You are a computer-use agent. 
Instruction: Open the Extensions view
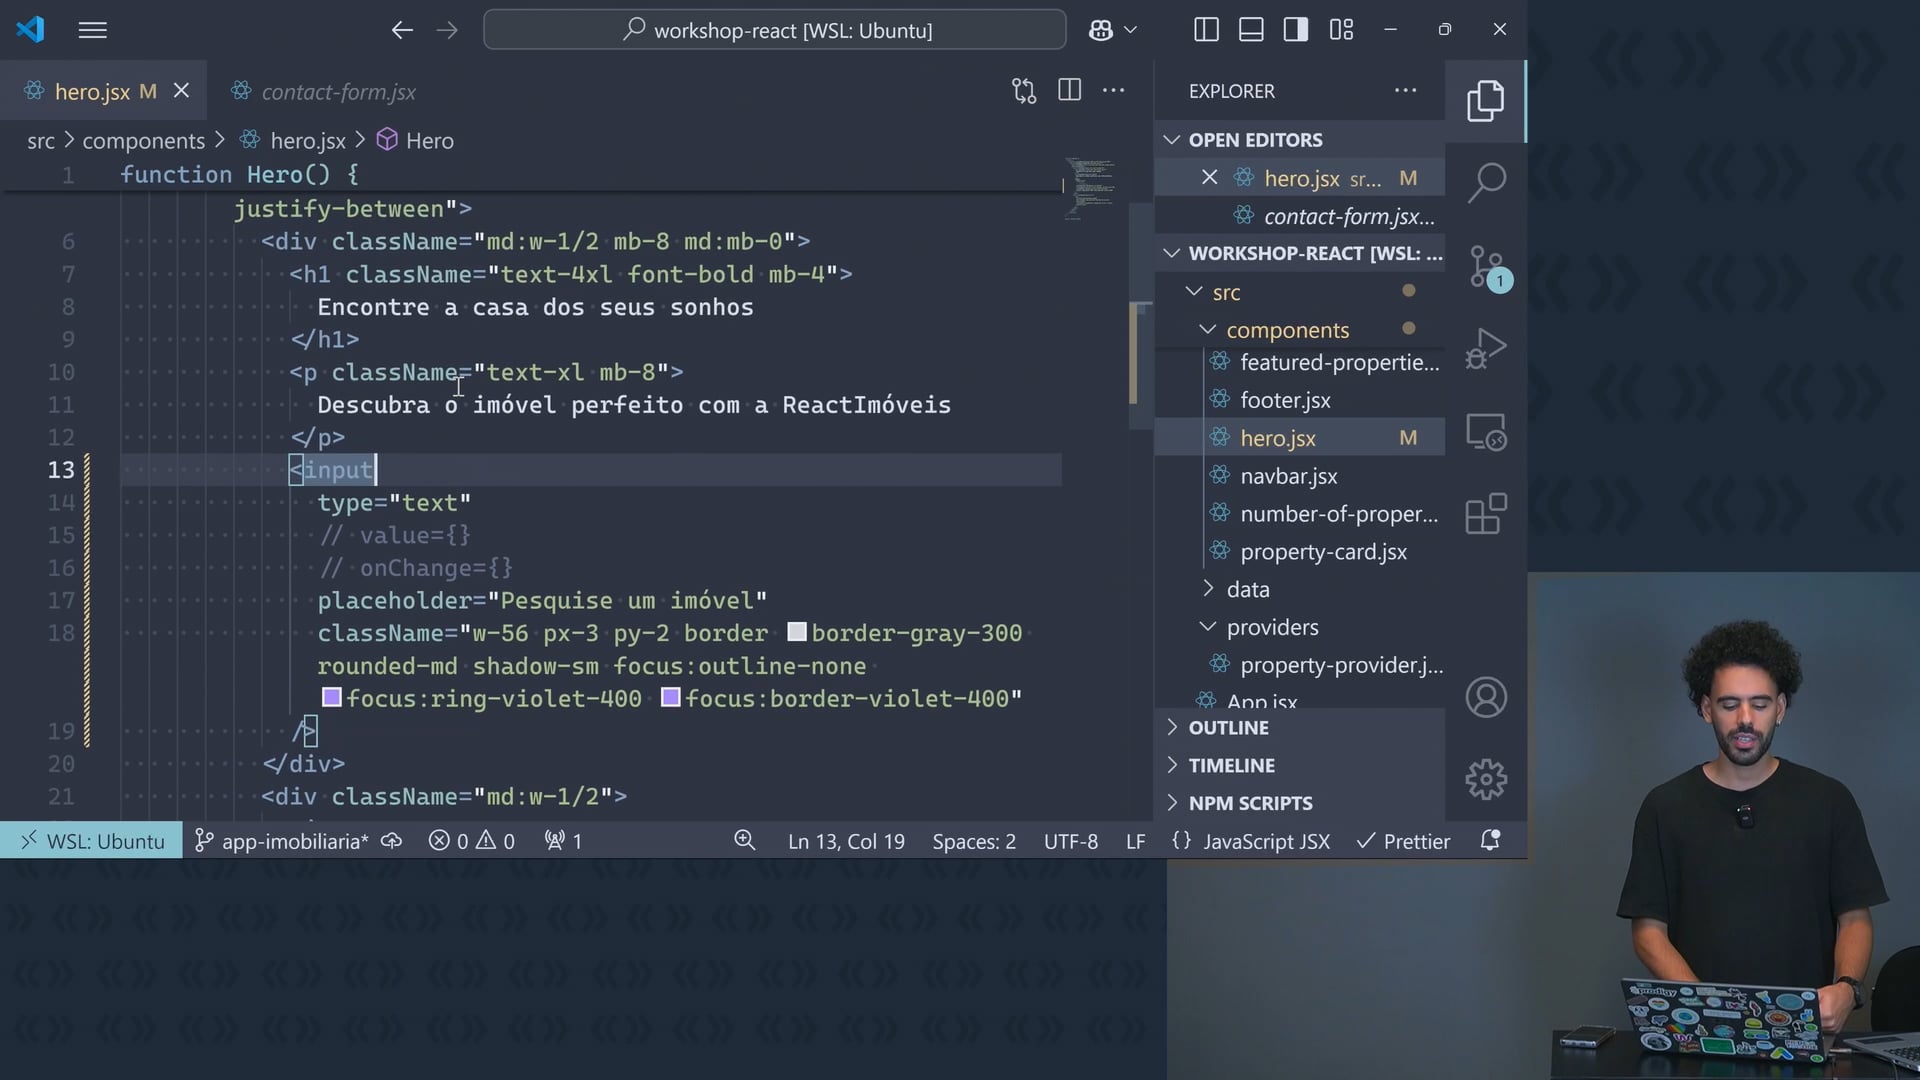coord(1486,514)
